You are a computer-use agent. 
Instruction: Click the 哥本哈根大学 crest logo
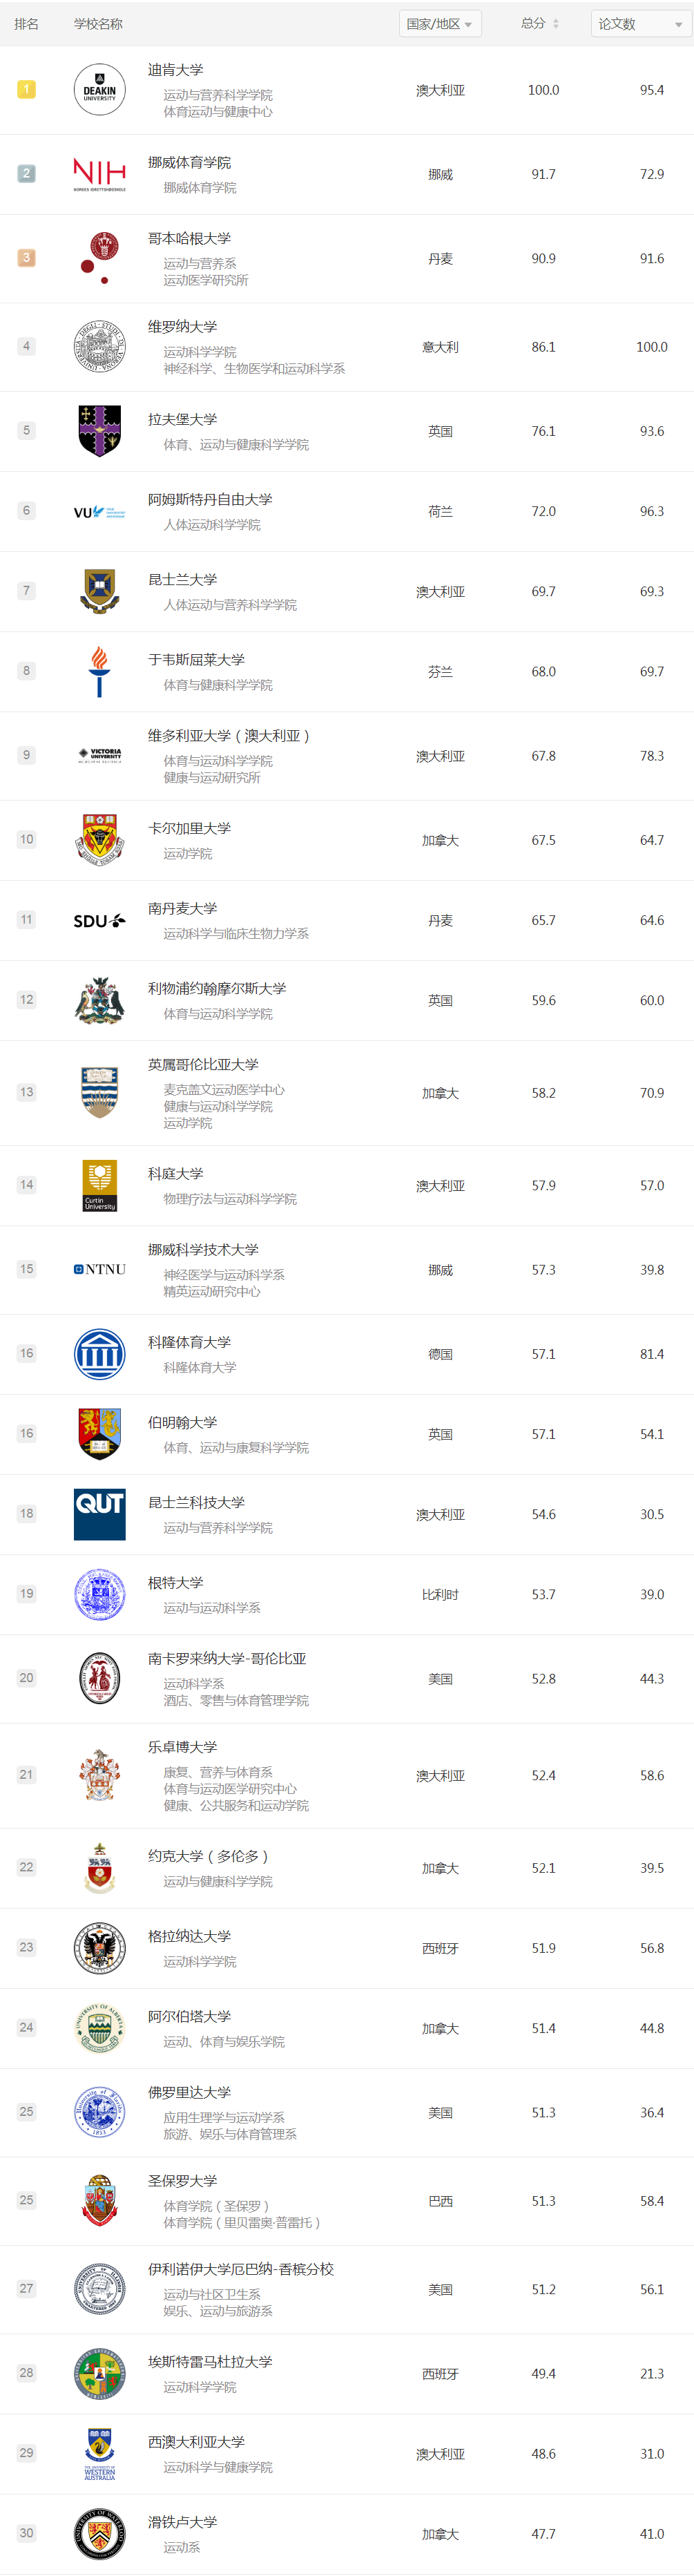(100, 258)
